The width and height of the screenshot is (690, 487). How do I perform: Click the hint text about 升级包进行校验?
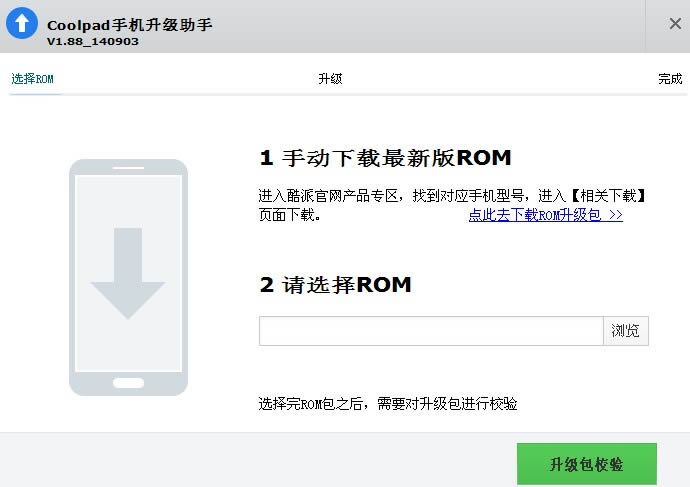(388, 404)
